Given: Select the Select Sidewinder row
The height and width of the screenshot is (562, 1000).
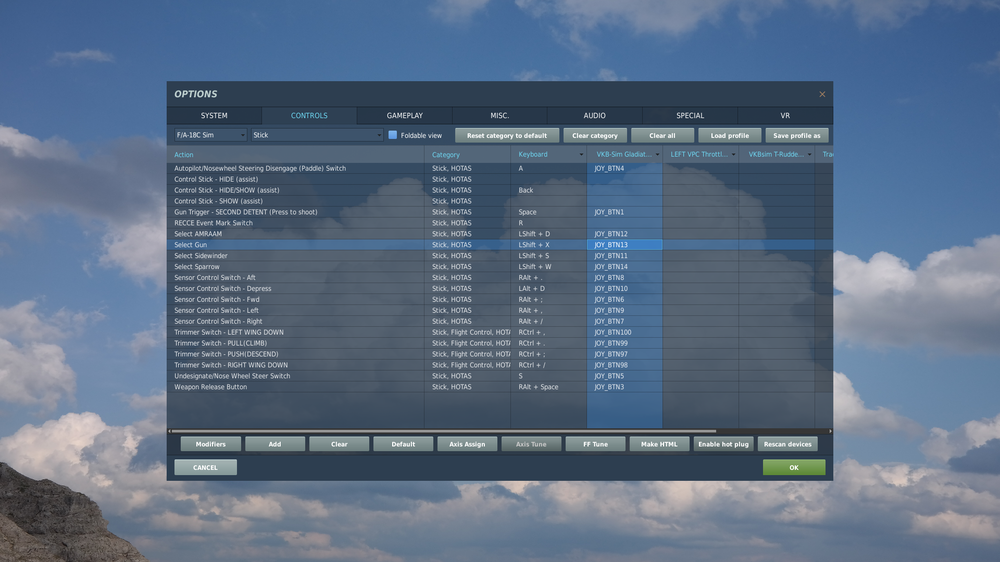Looking at the screenshot, I should click(500, 256).
